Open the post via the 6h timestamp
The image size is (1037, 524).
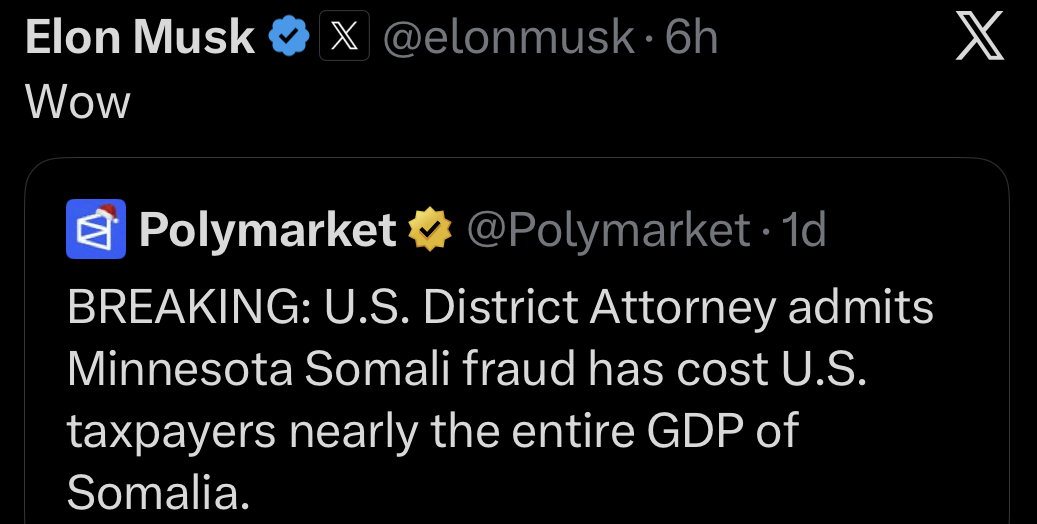click(692, 38)
